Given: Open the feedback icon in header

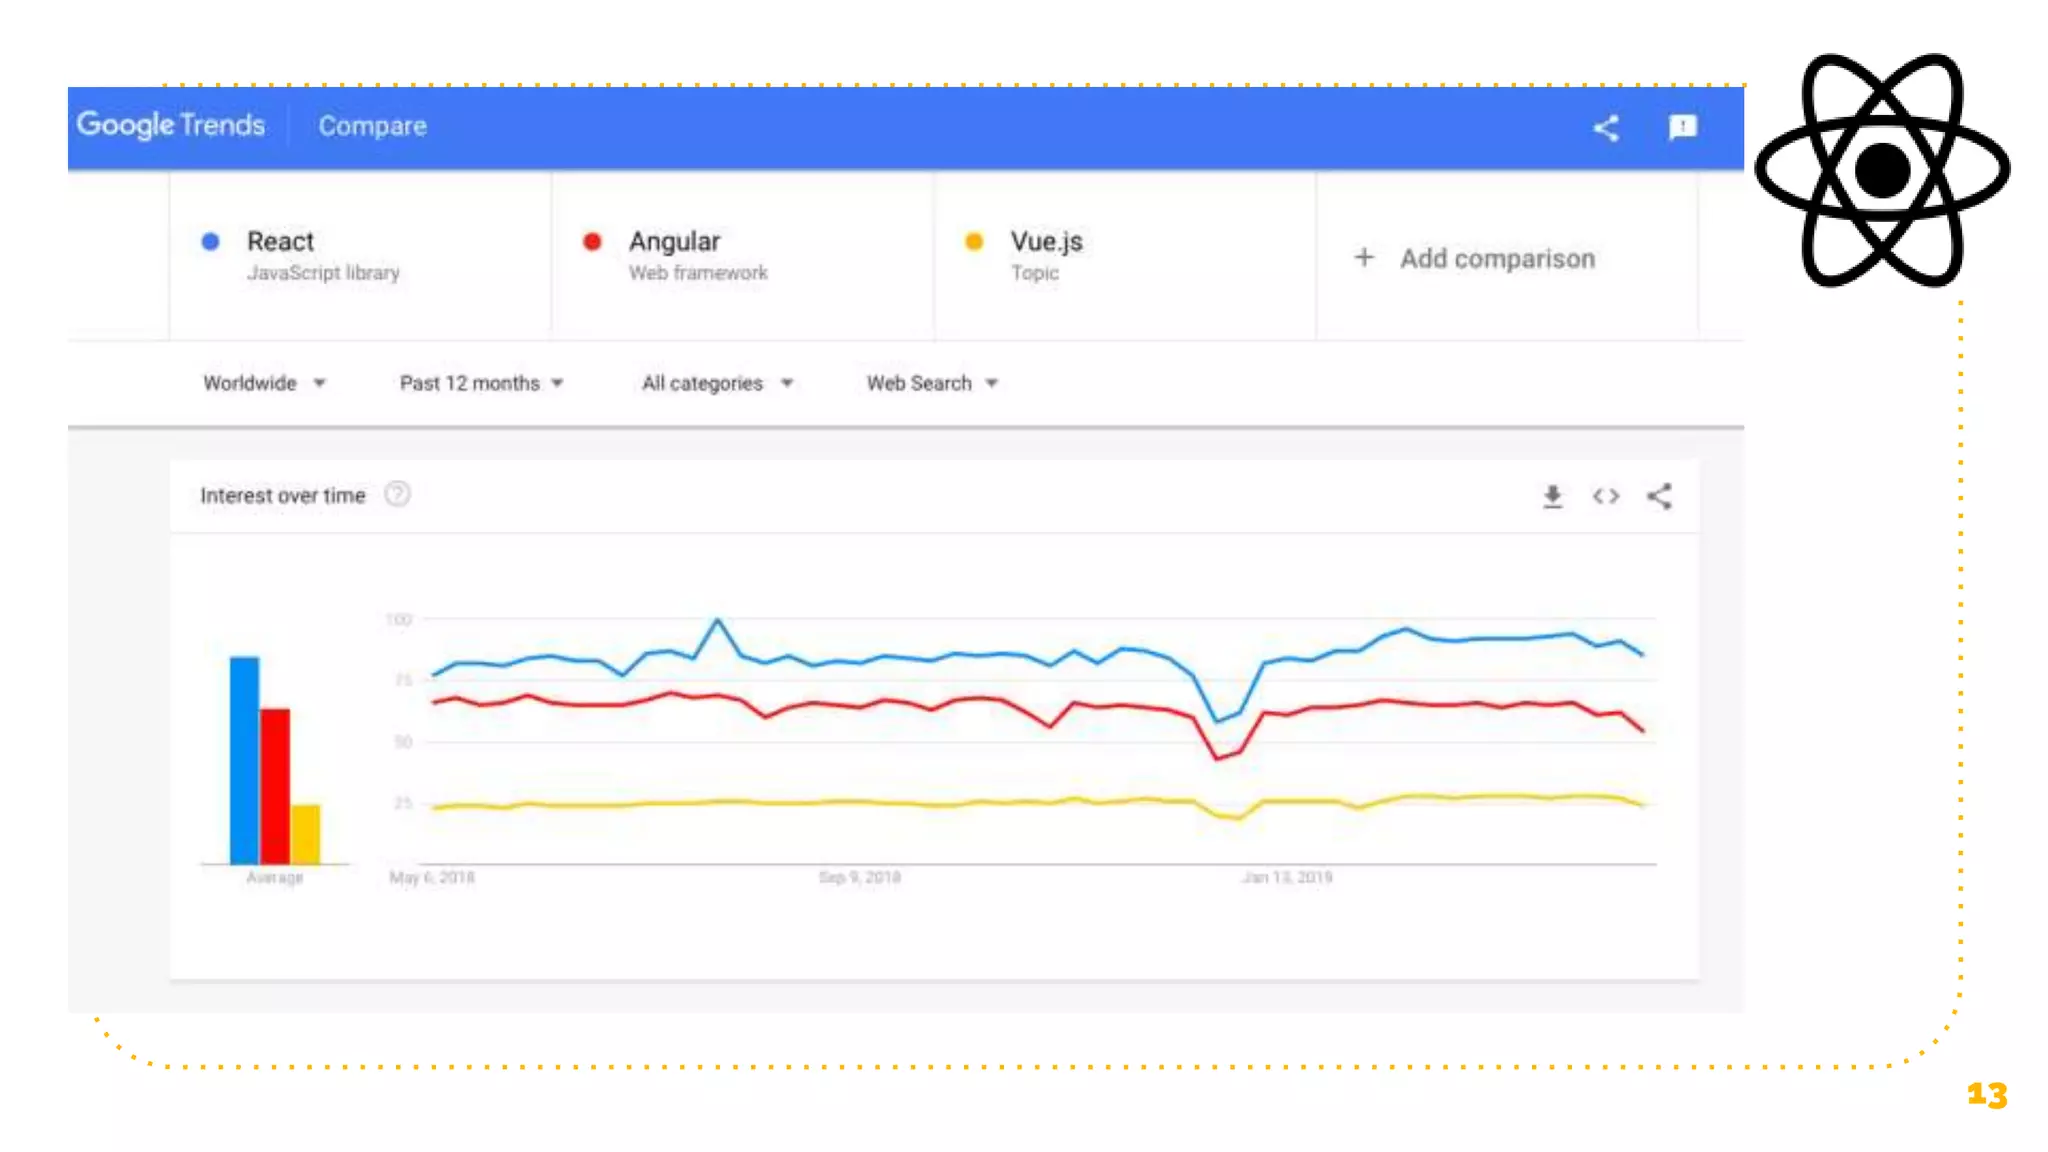Looking at the screenshot, I should tap(1683, 127).
